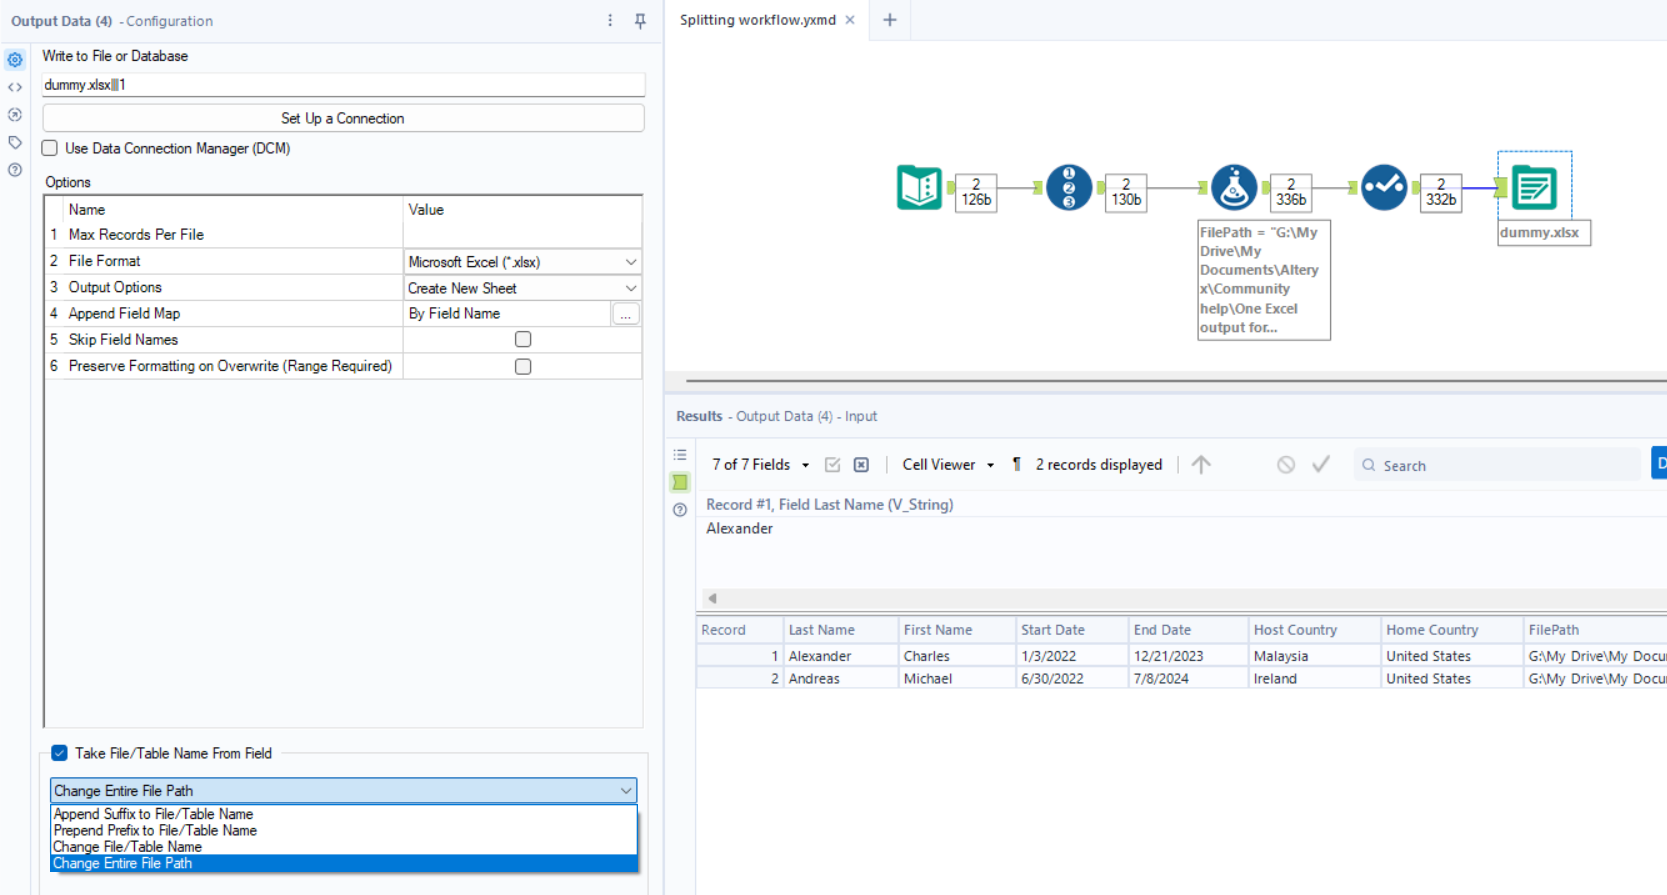Screen dimensions: 1667x895
Task: Open the annotation tag sidebar icon
Action: [15, 142]
